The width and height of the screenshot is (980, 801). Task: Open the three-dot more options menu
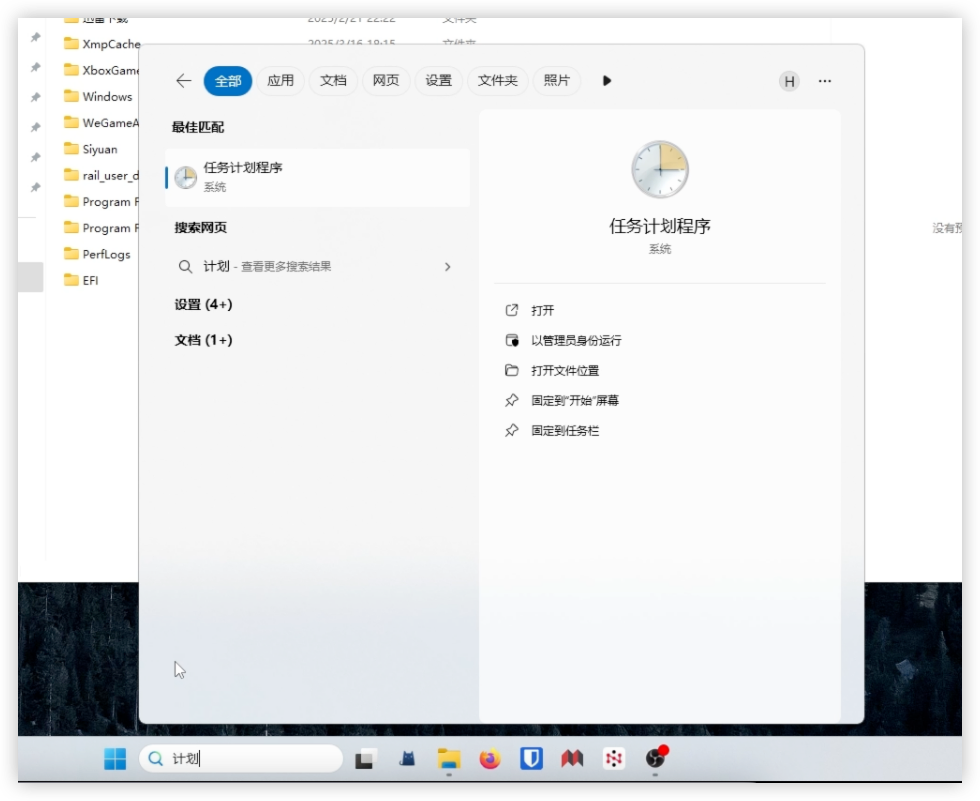coord(825,81)
